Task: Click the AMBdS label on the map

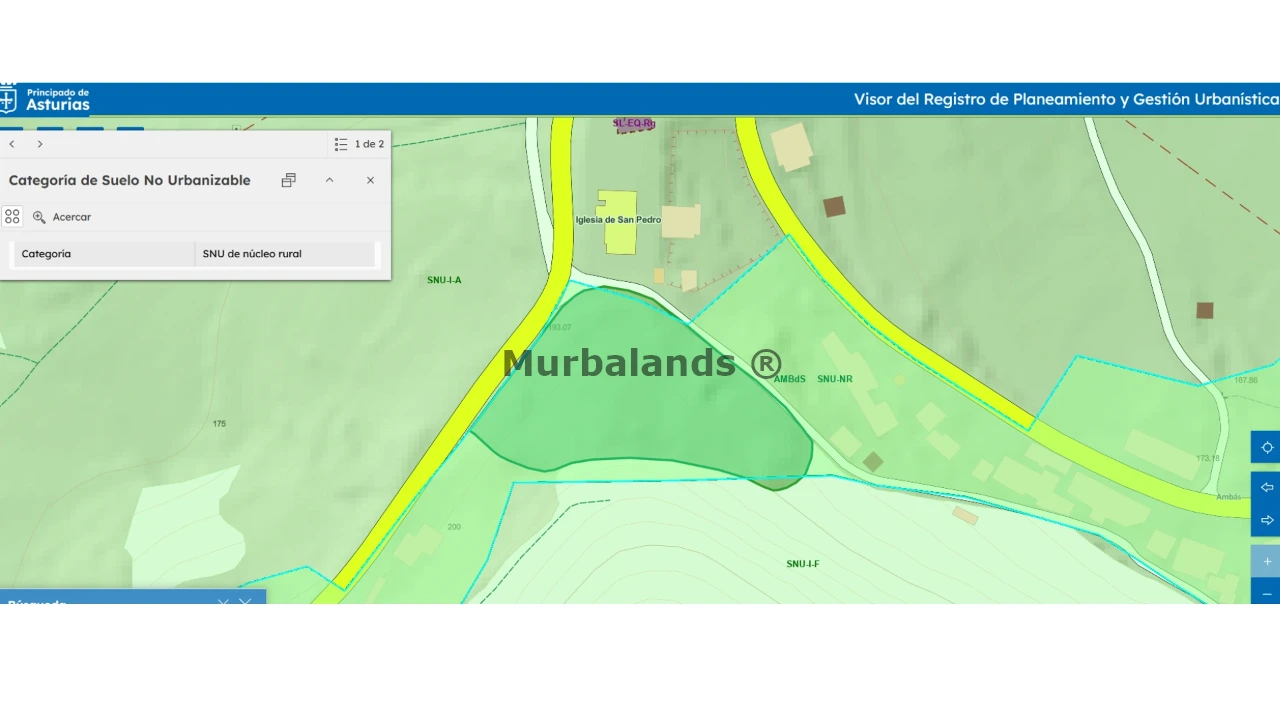Action: click(x=790, y=379)
